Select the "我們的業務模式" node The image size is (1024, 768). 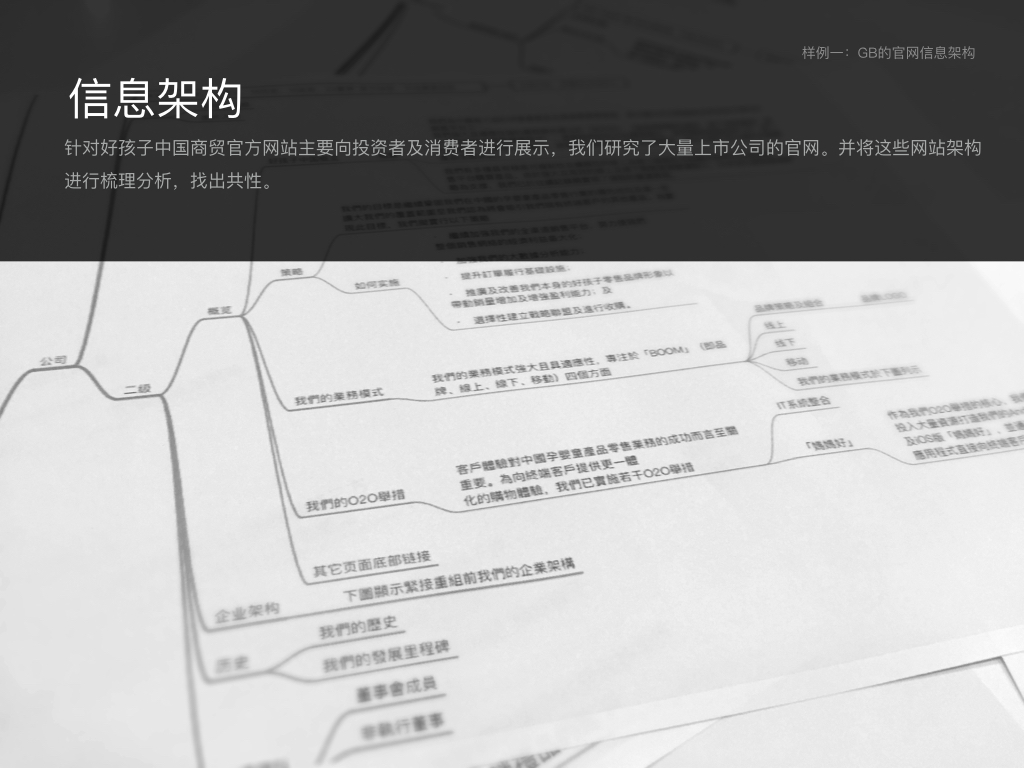click(339, 396)
